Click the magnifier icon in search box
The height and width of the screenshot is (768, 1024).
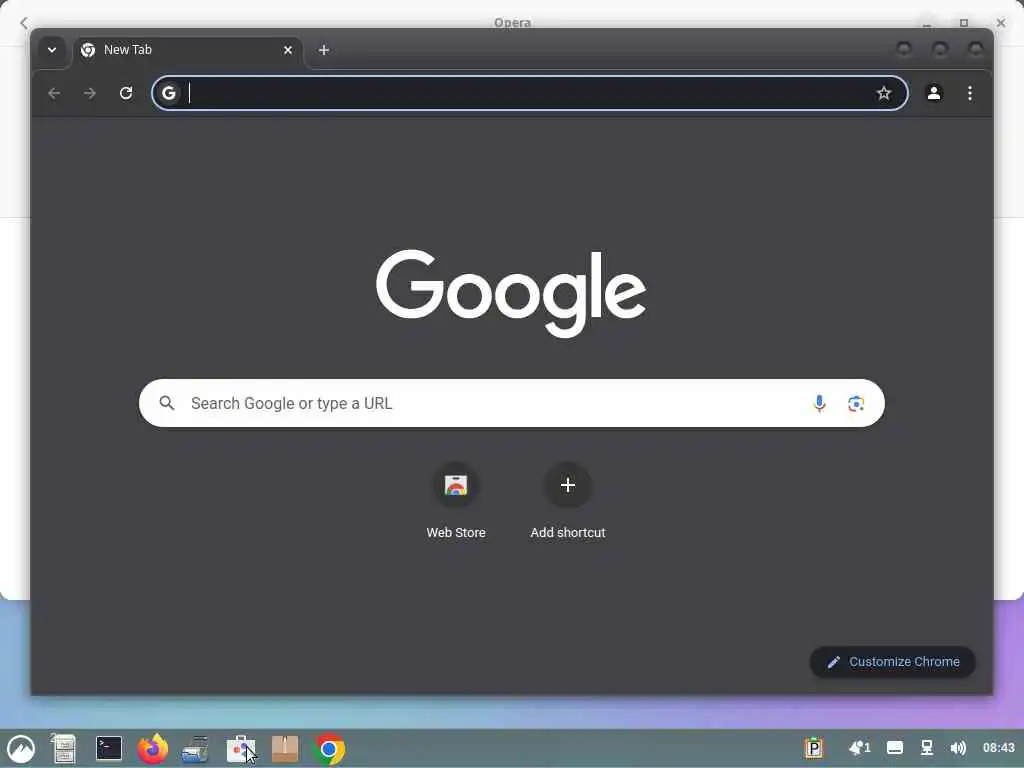[x=167, y=403]
